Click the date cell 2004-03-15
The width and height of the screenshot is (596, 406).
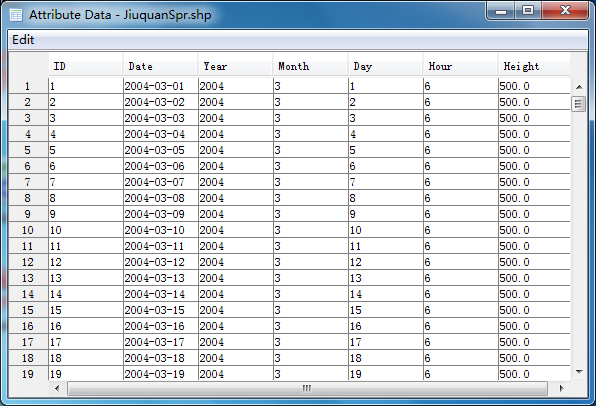coord(161,310)
